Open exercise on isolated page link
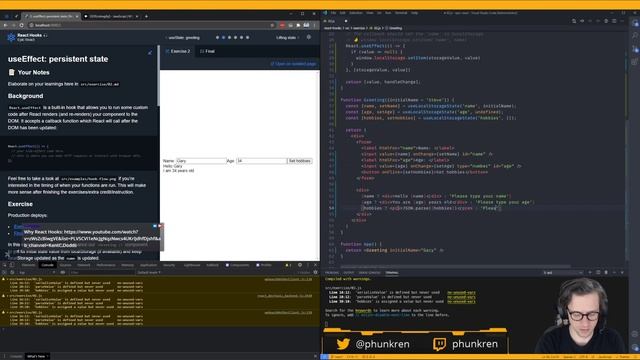 [x=293, y=64]
